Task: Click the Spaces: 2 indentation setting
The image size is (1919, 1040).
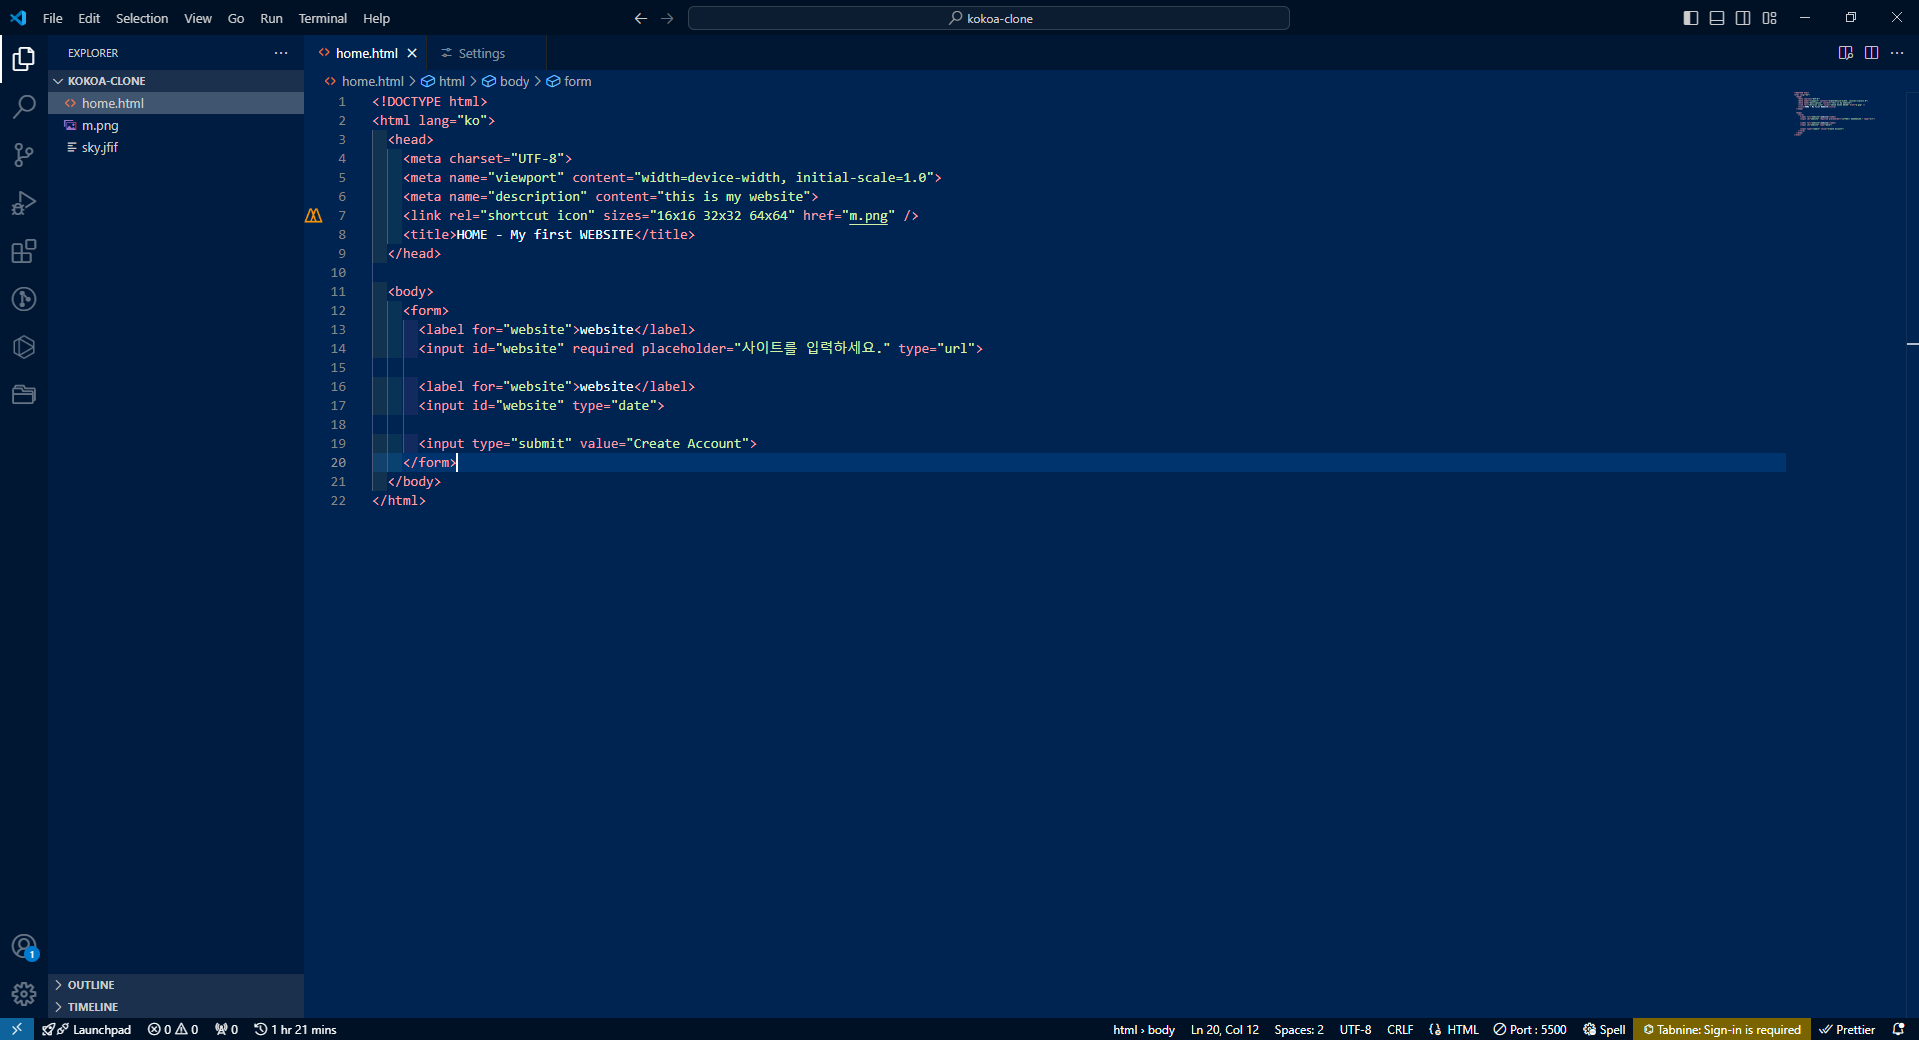Action: coord(1299,1029)
